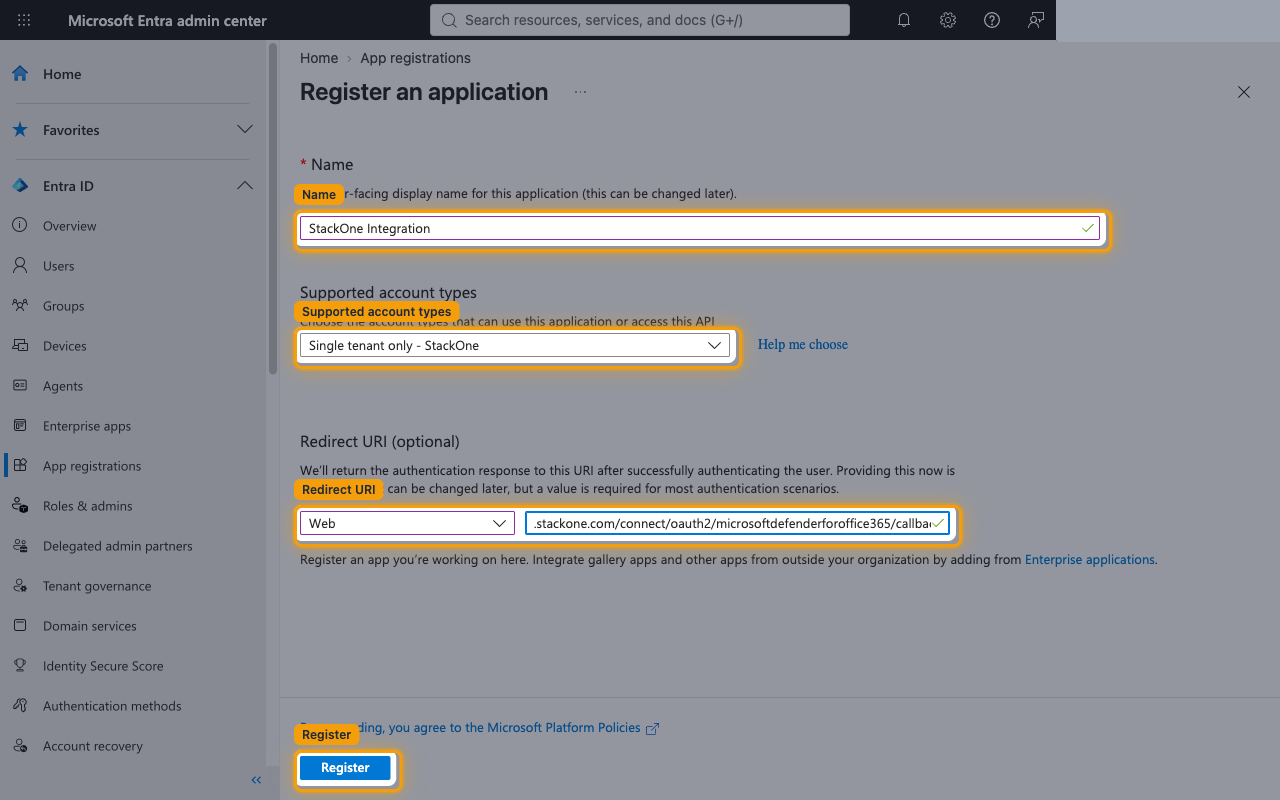Click the Entra ID diamond icon

click(20, 186)
